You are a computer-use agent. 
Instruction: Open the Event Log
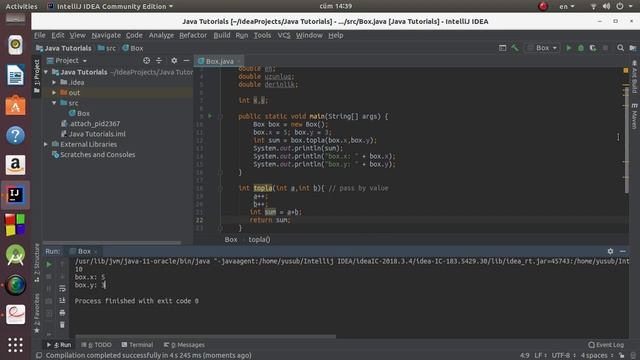tap(606, 345)
